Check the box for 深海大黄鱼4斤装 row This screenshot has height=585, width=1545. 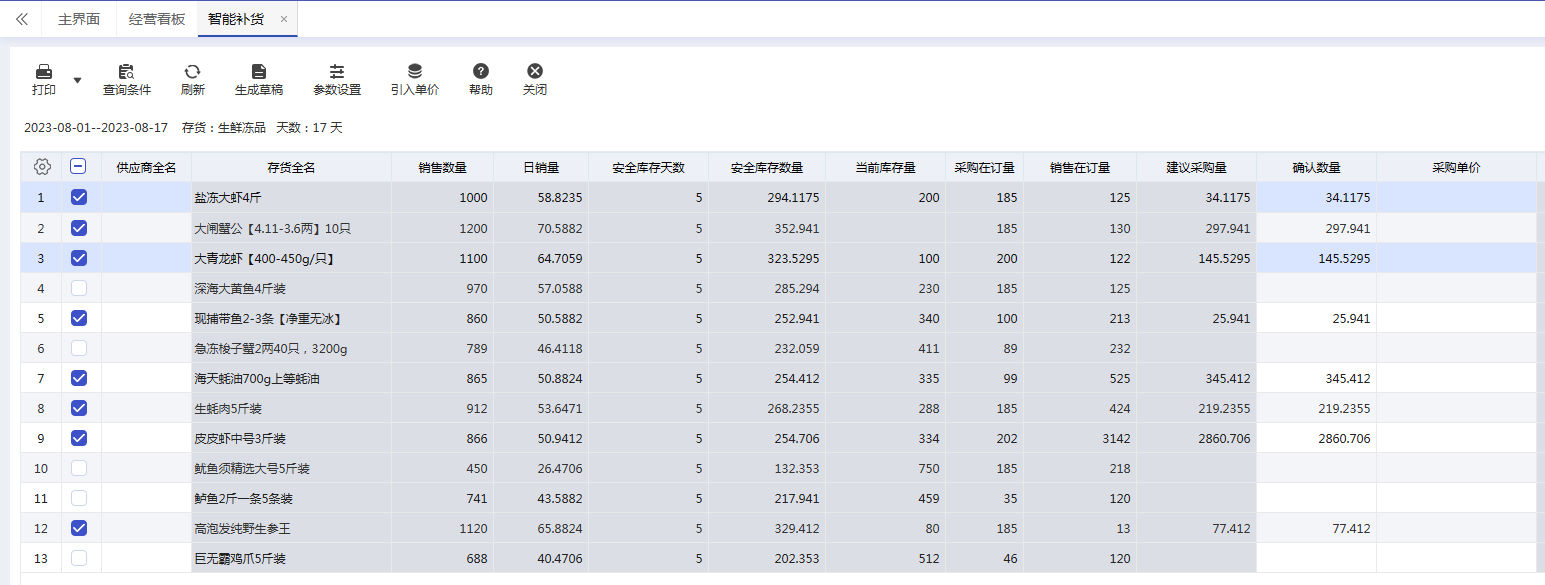tap(79, 288)
